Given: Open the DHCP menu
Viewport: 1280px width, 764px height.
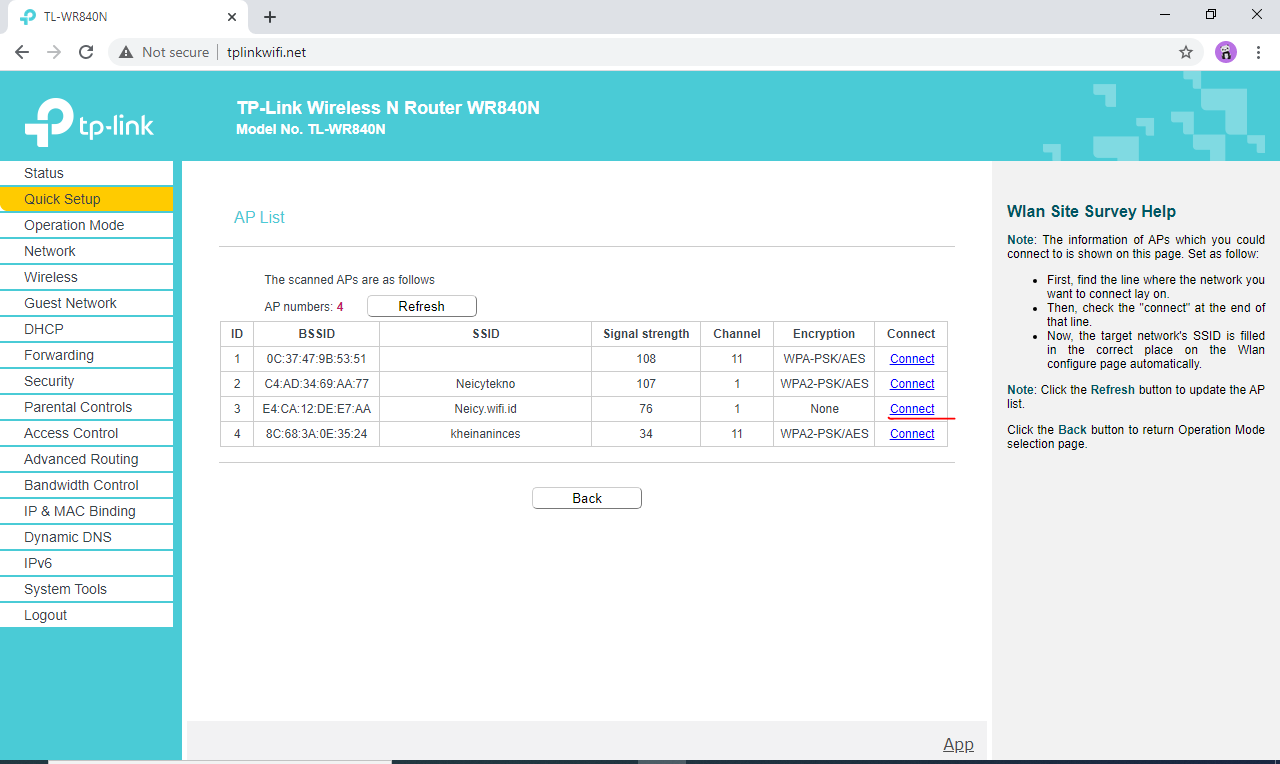Looking at the screenshot, I should pyautogui.click(x=86, y=329).
